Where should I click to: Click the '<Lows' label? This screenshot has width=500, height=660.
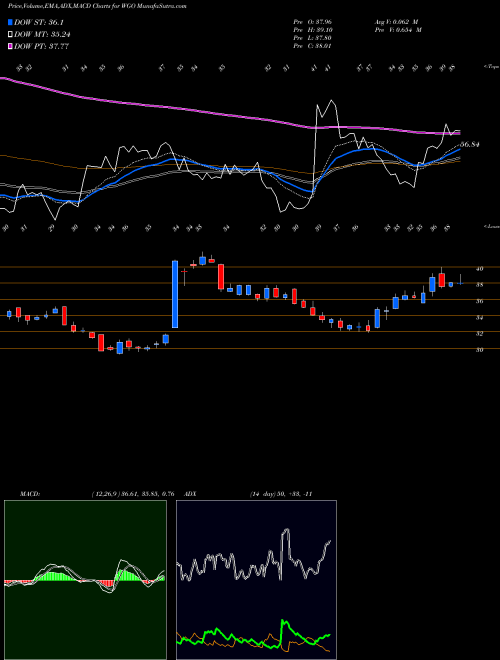tap(491, 226)
